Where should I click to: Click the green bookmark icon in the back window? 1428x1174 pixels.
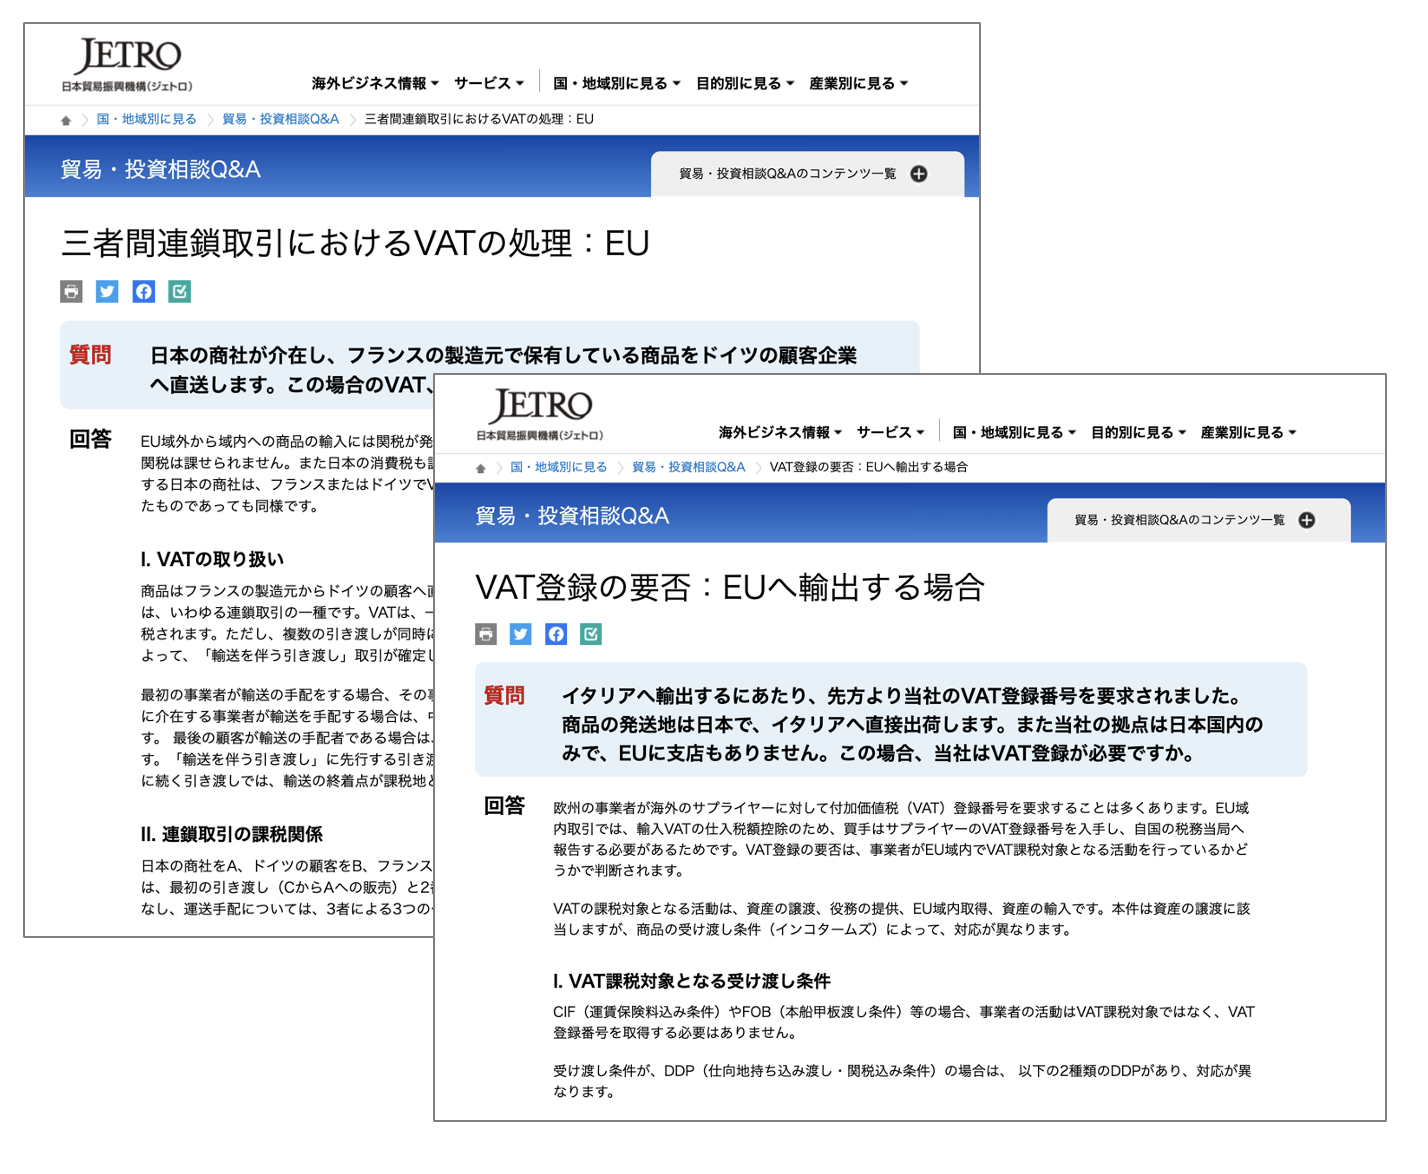pos(179,291)
